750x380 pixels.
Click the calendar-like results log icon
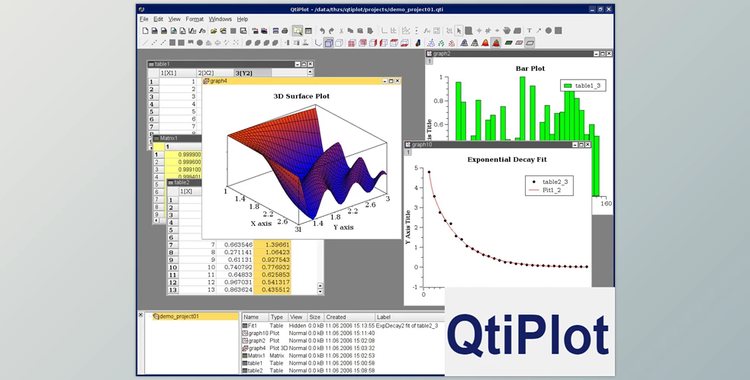309,31
